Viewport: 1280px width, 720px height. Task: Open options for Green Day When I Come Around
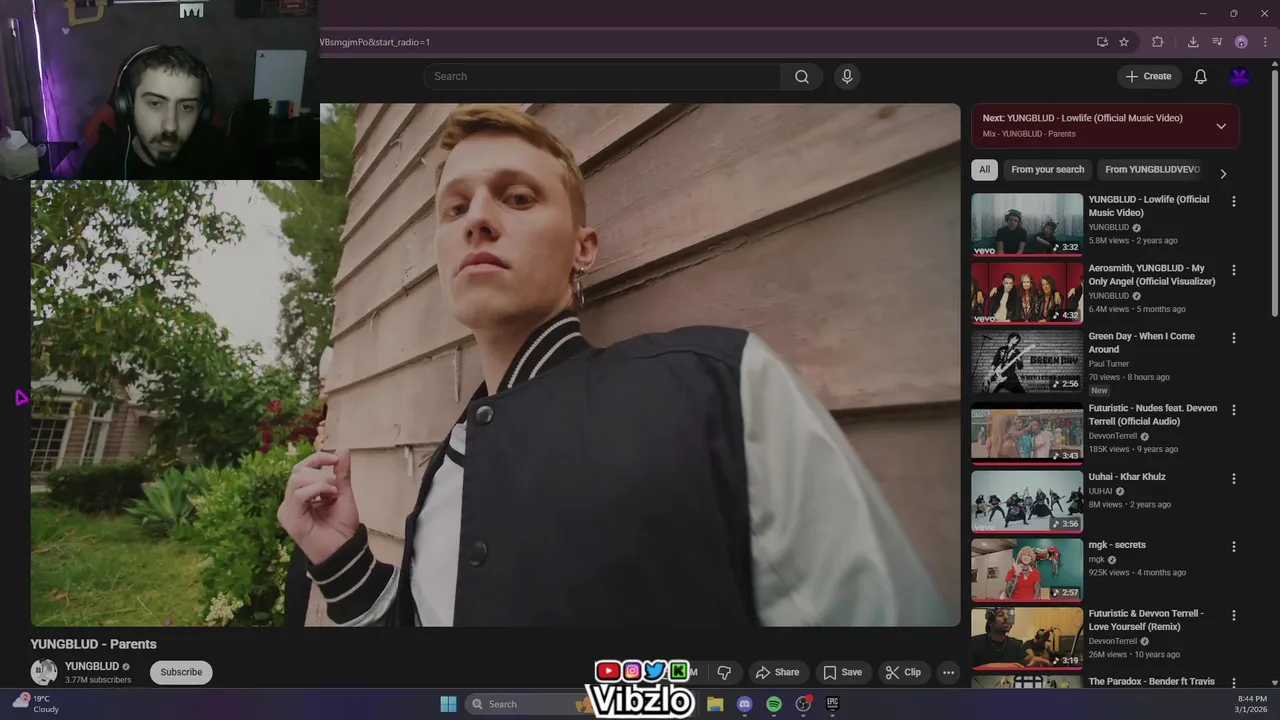pos(1233,338)
